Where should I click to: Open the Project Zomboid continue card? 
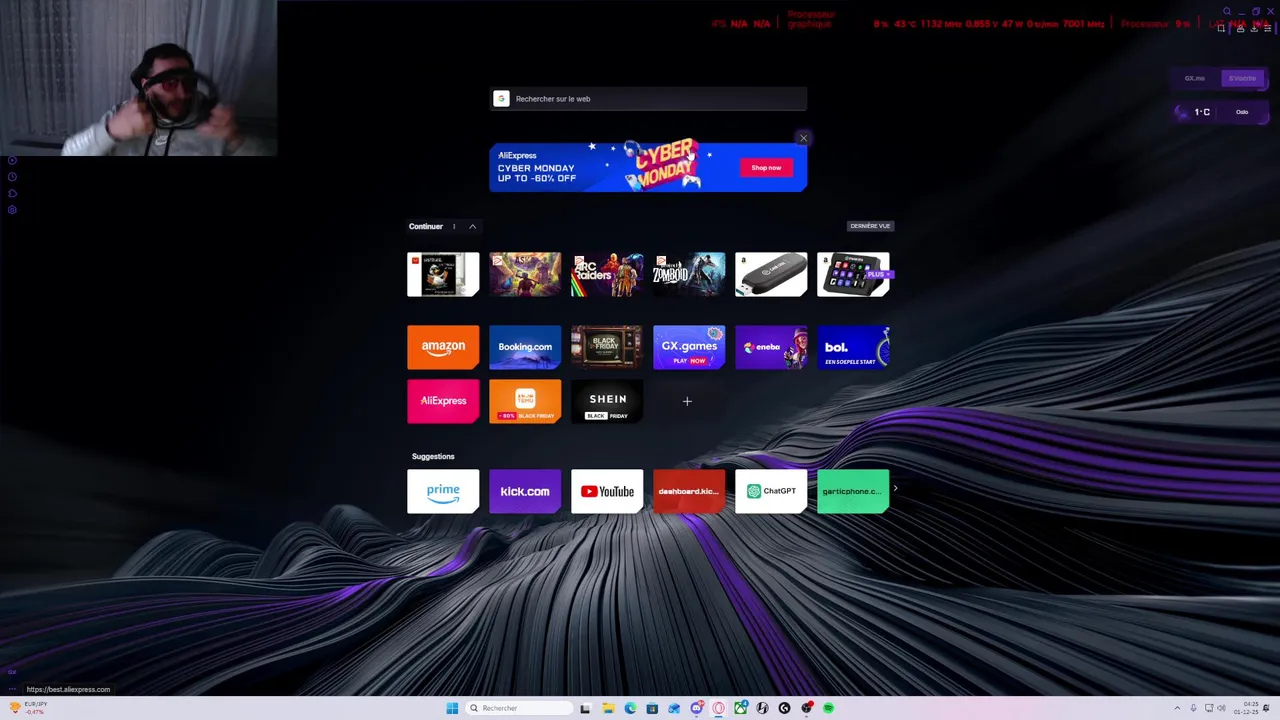coord(689,275)
